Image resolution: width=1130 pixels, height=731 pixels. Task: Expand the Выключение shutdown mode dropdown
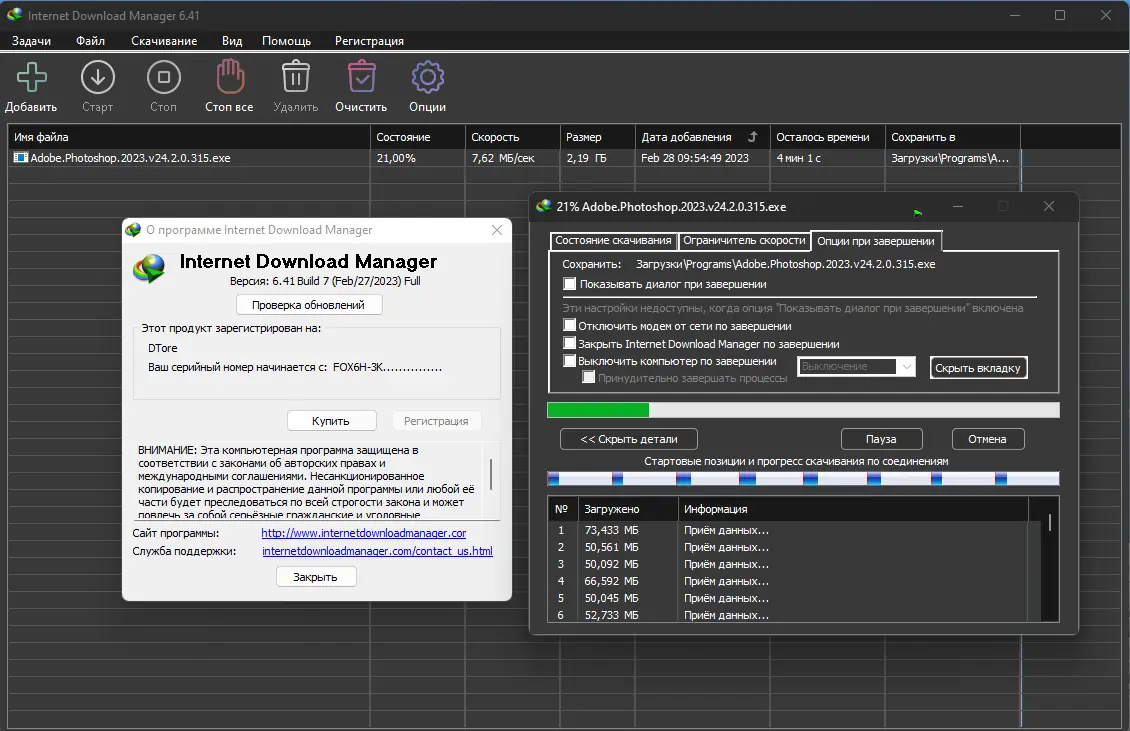pos(906,367)
